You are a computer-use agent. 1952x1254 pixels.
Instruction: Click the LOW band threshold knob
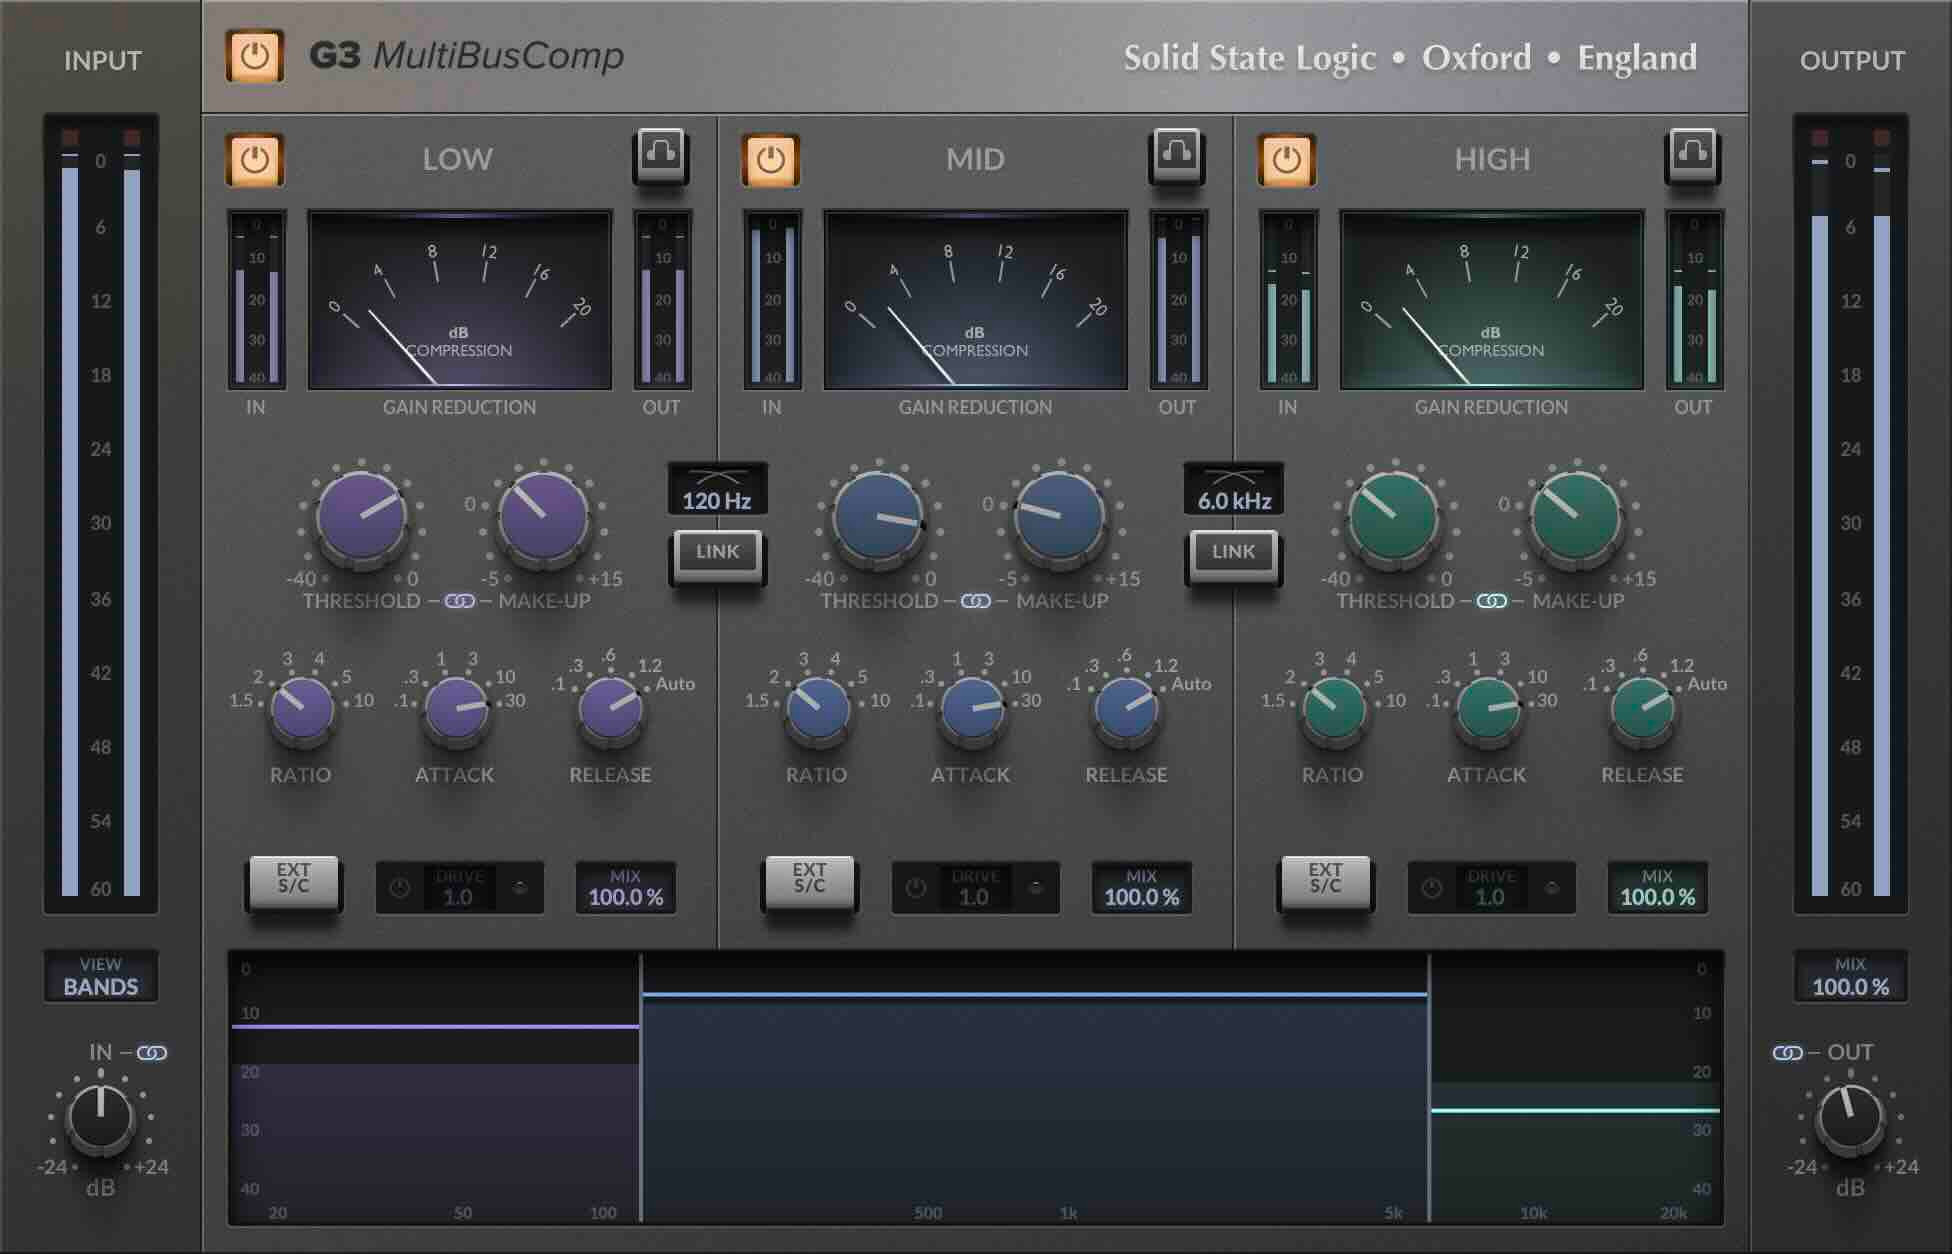[x=361, y=517]
